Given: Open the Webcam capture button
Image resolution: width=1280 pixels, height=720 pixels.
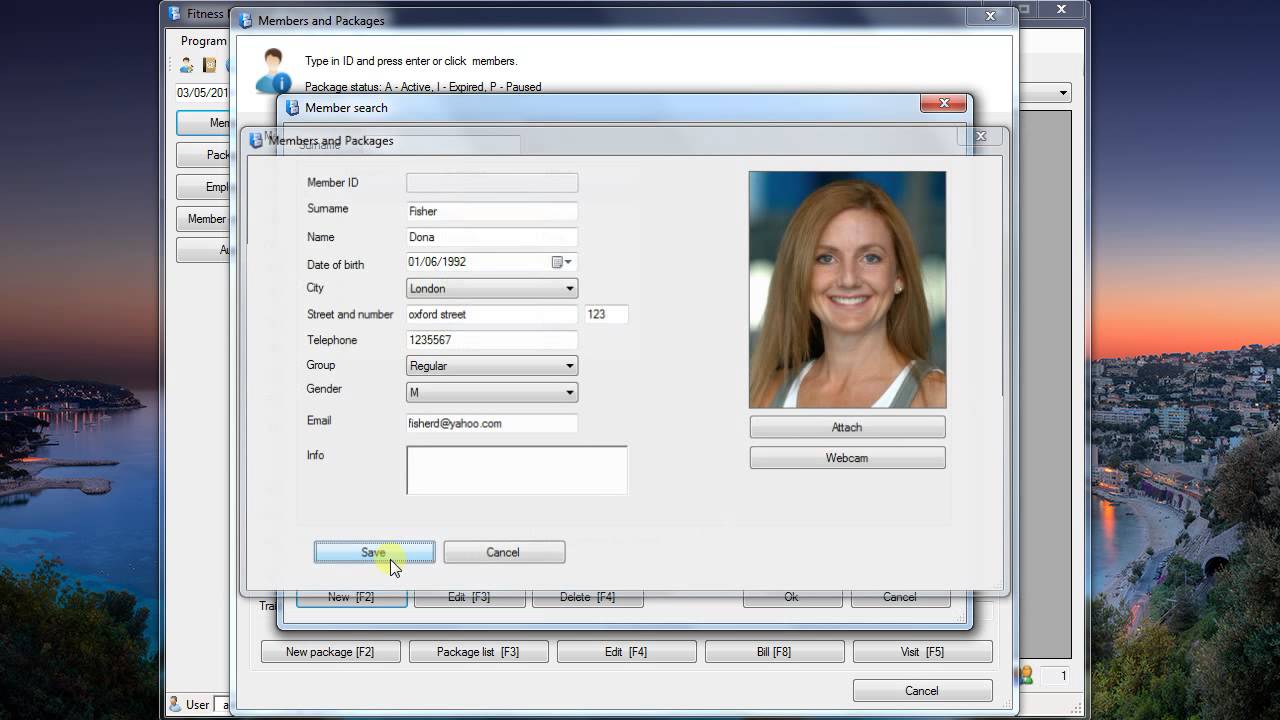Looking at the screenshot, I should (847, 458).
